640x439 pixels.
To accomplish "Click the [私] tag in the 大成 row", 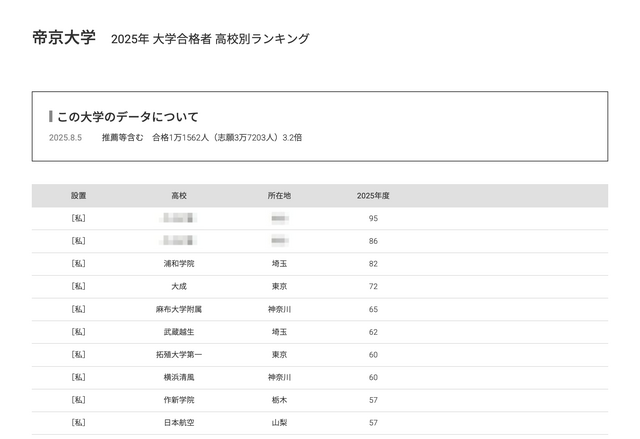I will point(78,286).
